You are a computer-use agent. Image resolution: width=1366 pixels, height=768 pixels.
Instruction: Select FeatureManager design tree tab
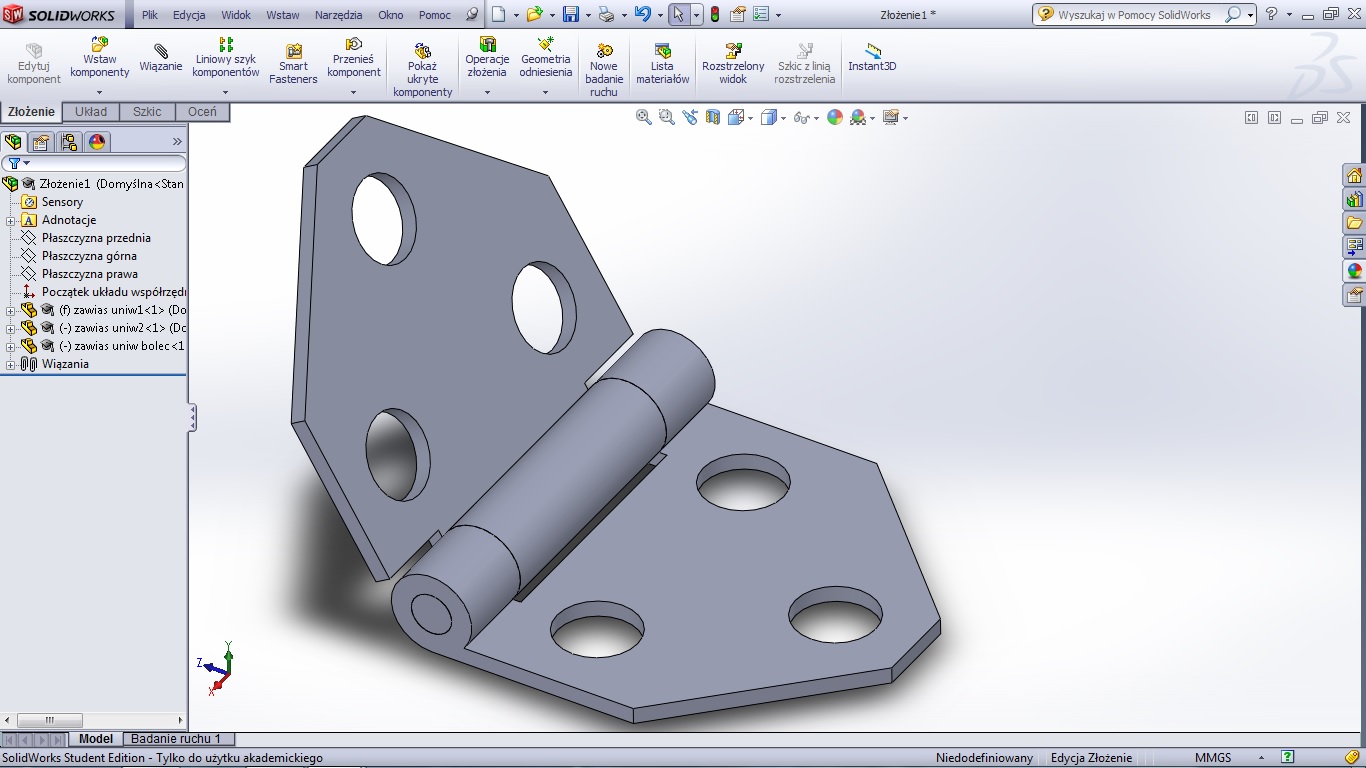(13, 142)
